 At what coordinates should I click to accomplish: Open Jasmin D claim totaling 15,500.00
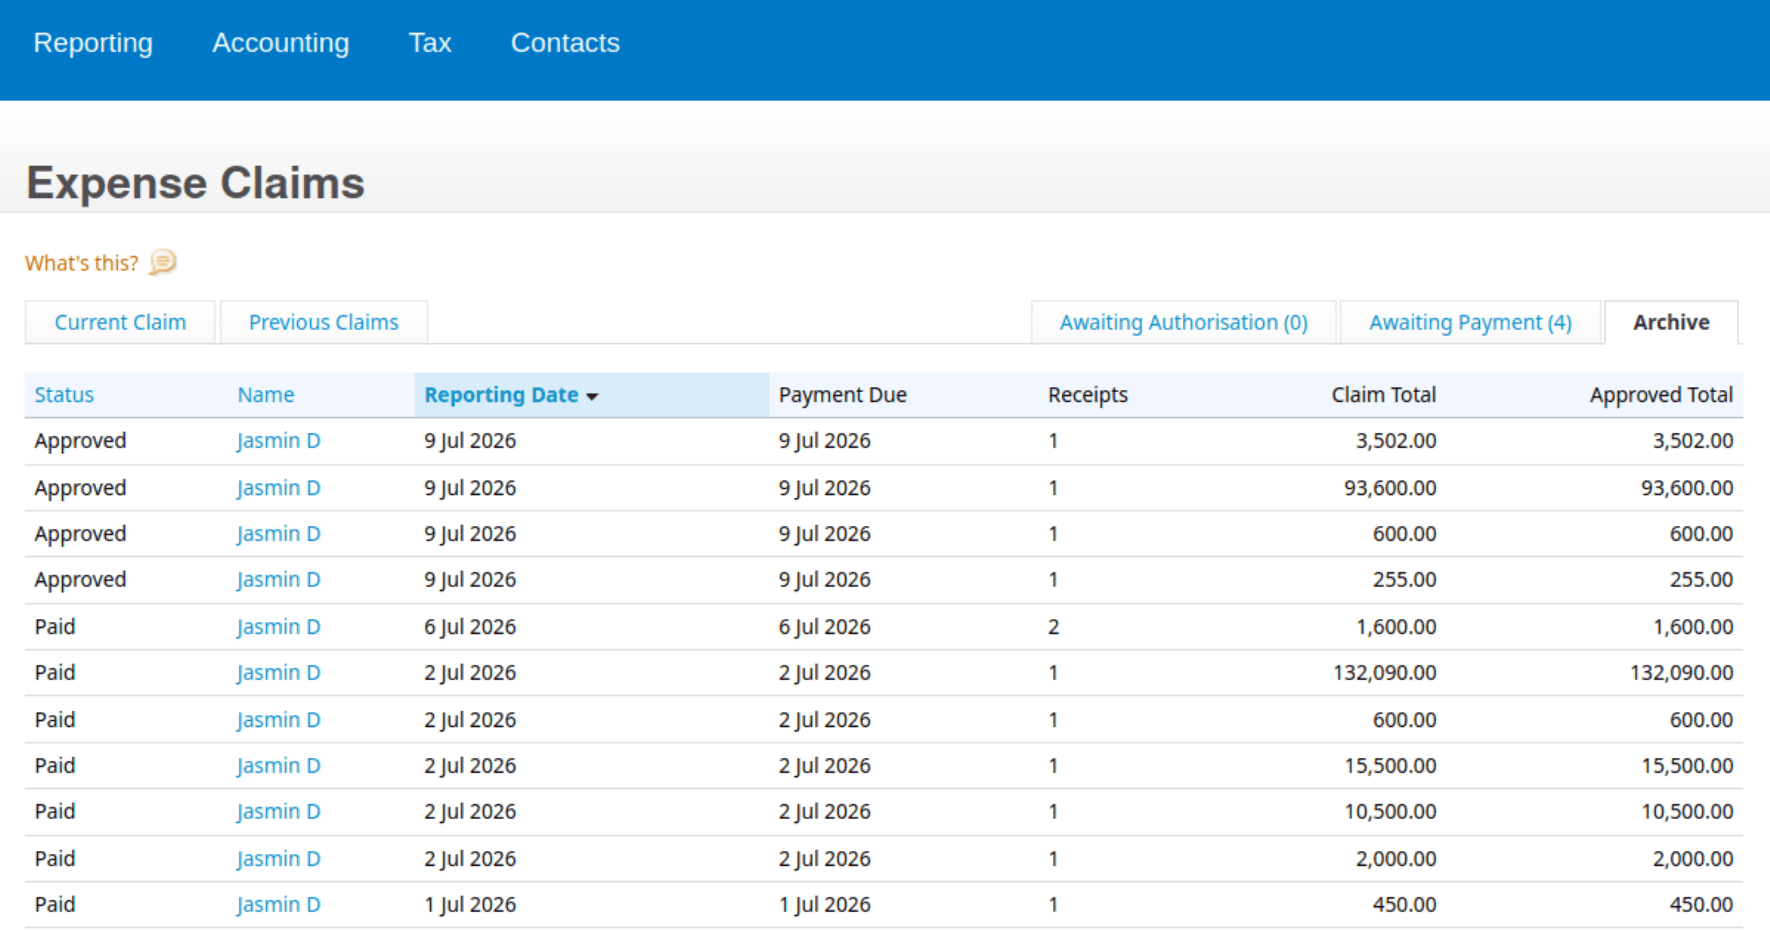278,766
